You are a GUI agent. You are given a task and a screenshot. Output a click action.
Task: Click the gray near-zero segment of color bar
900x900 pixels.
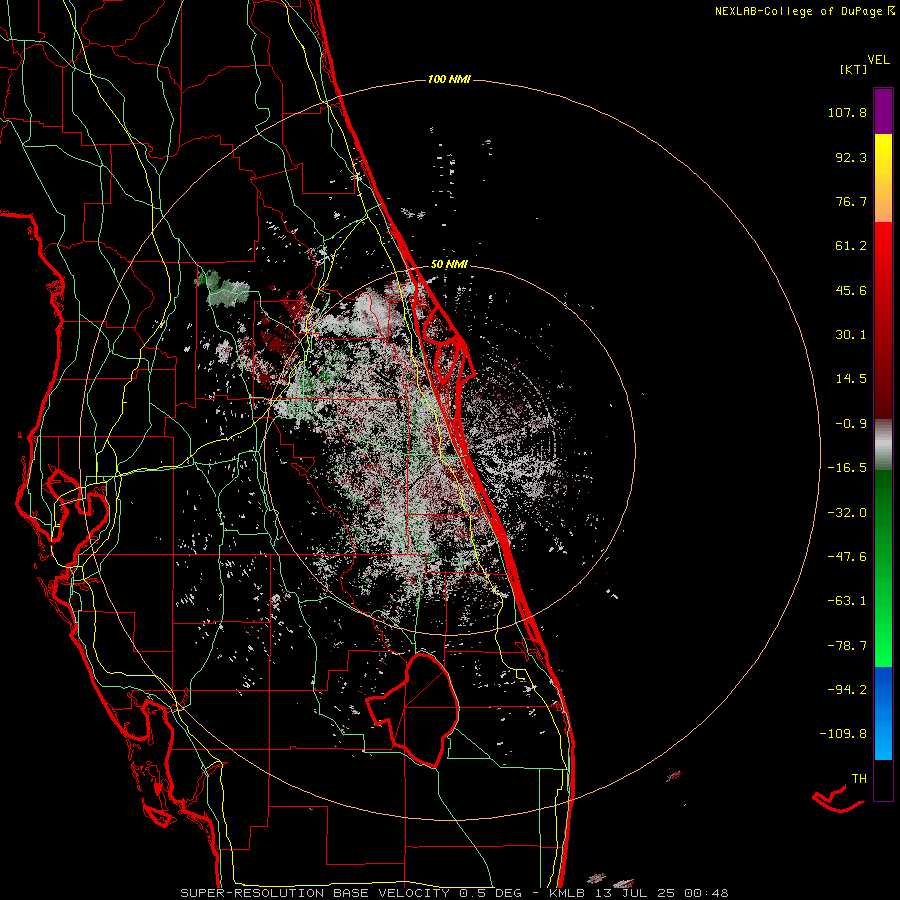tap(883, 444)
